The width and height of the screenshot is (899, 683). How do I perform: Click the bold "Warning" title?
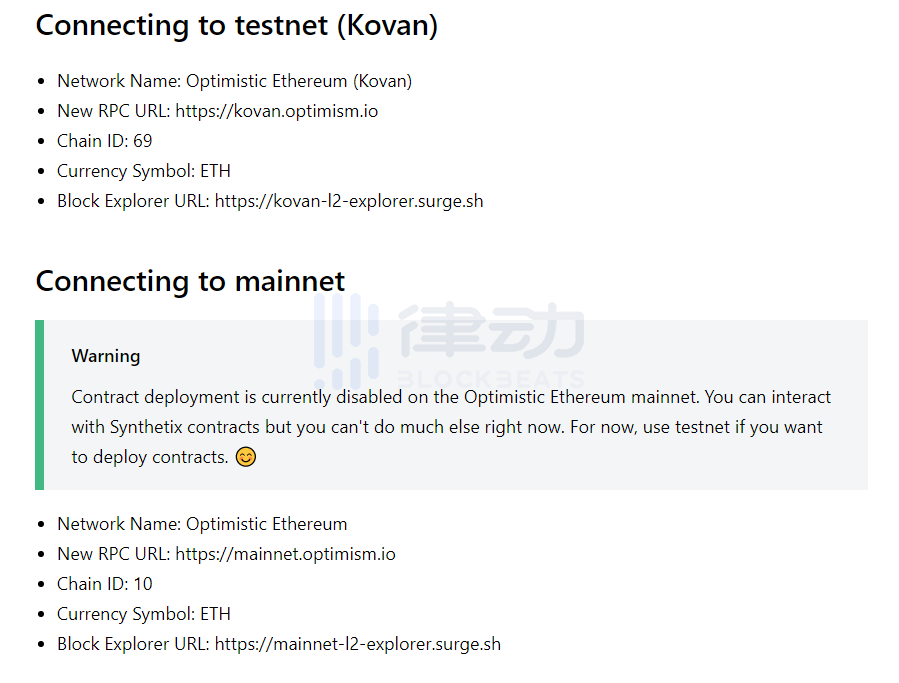pyautogui.click(x=106, y=356)
